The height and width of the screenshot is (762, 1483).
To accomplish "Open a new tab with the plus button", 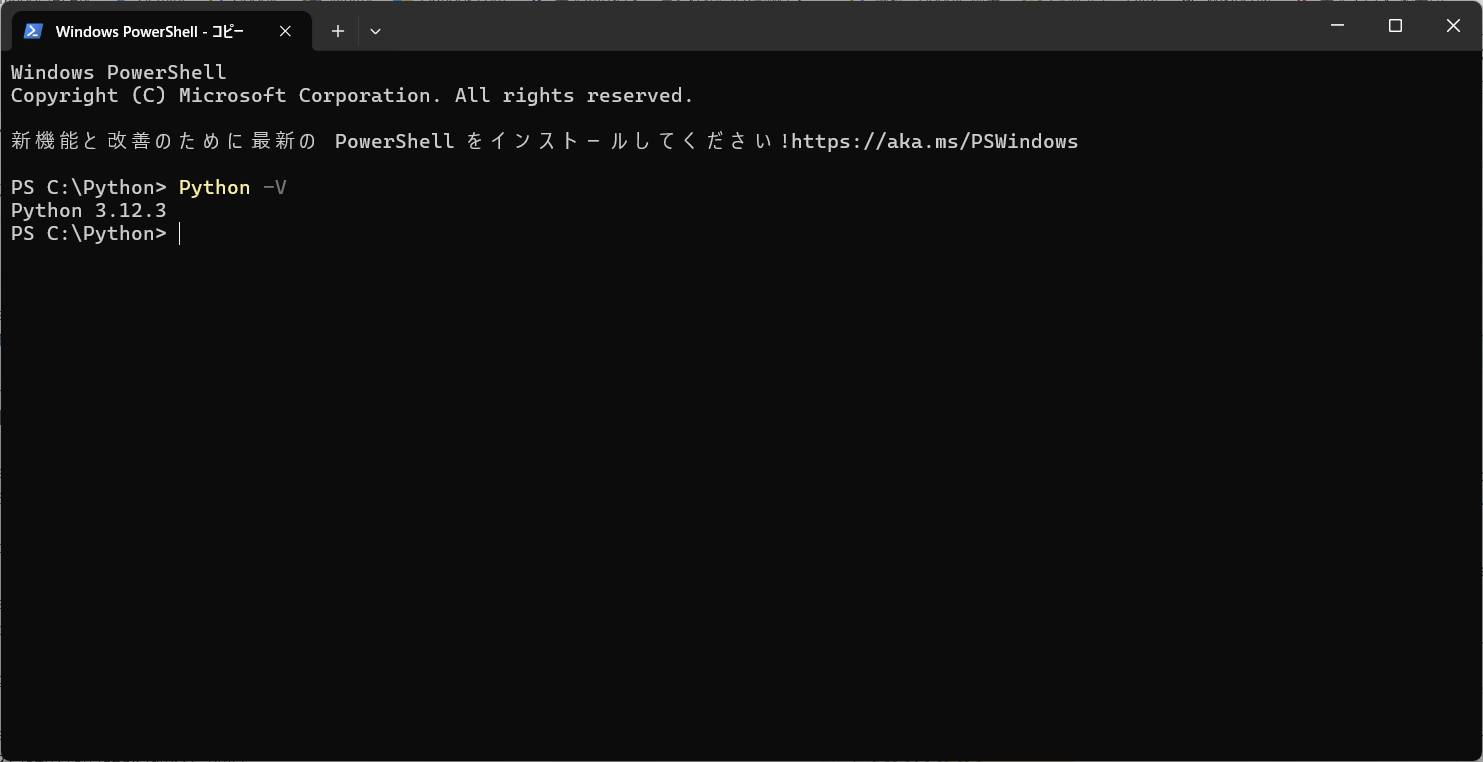I will 337,31.
